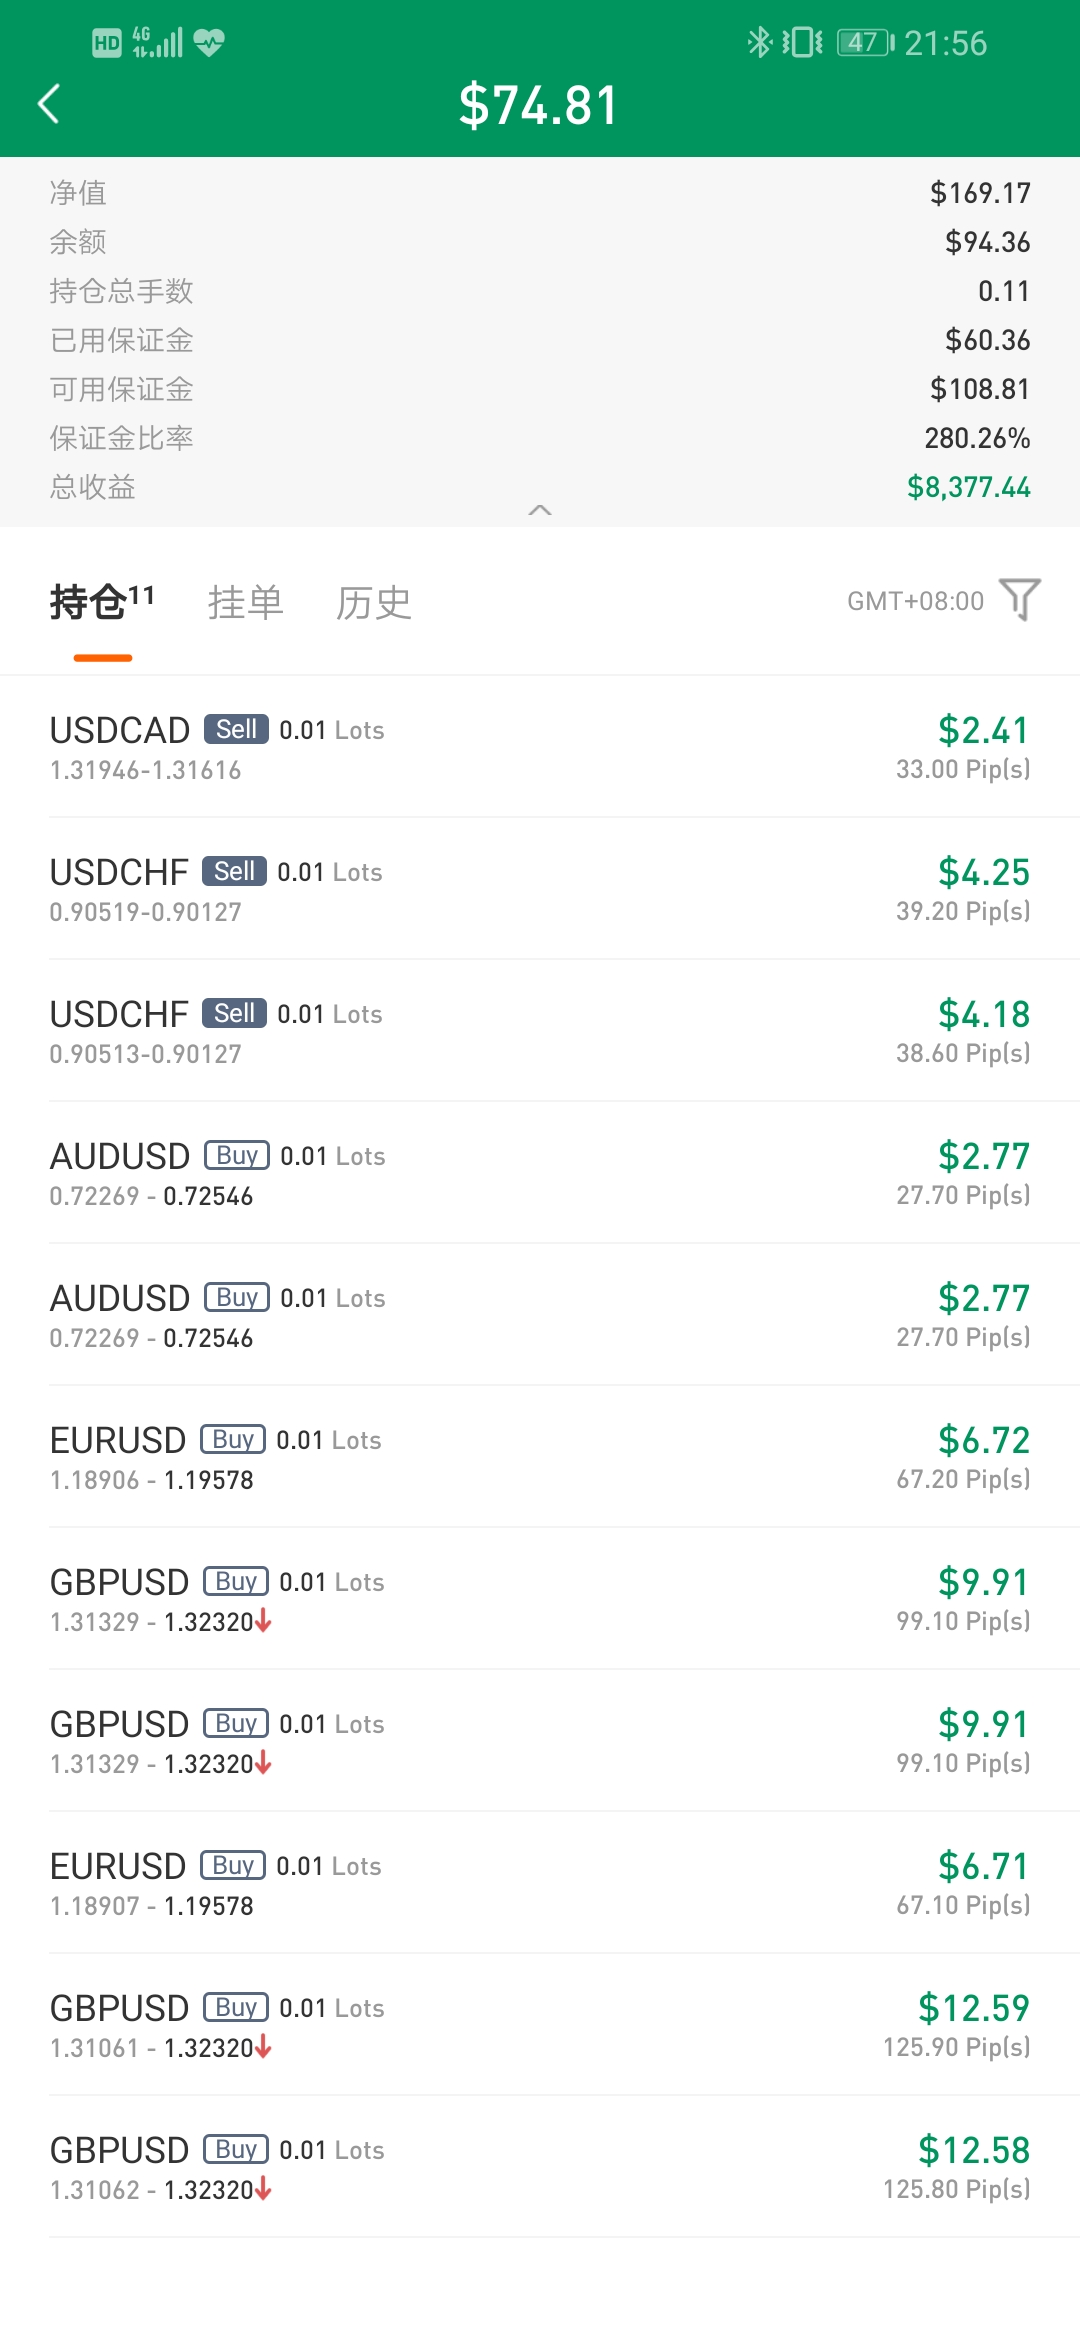Collapse the account summary chevron
Viewport: 1080px width, 2340px height.
[540, 510]
